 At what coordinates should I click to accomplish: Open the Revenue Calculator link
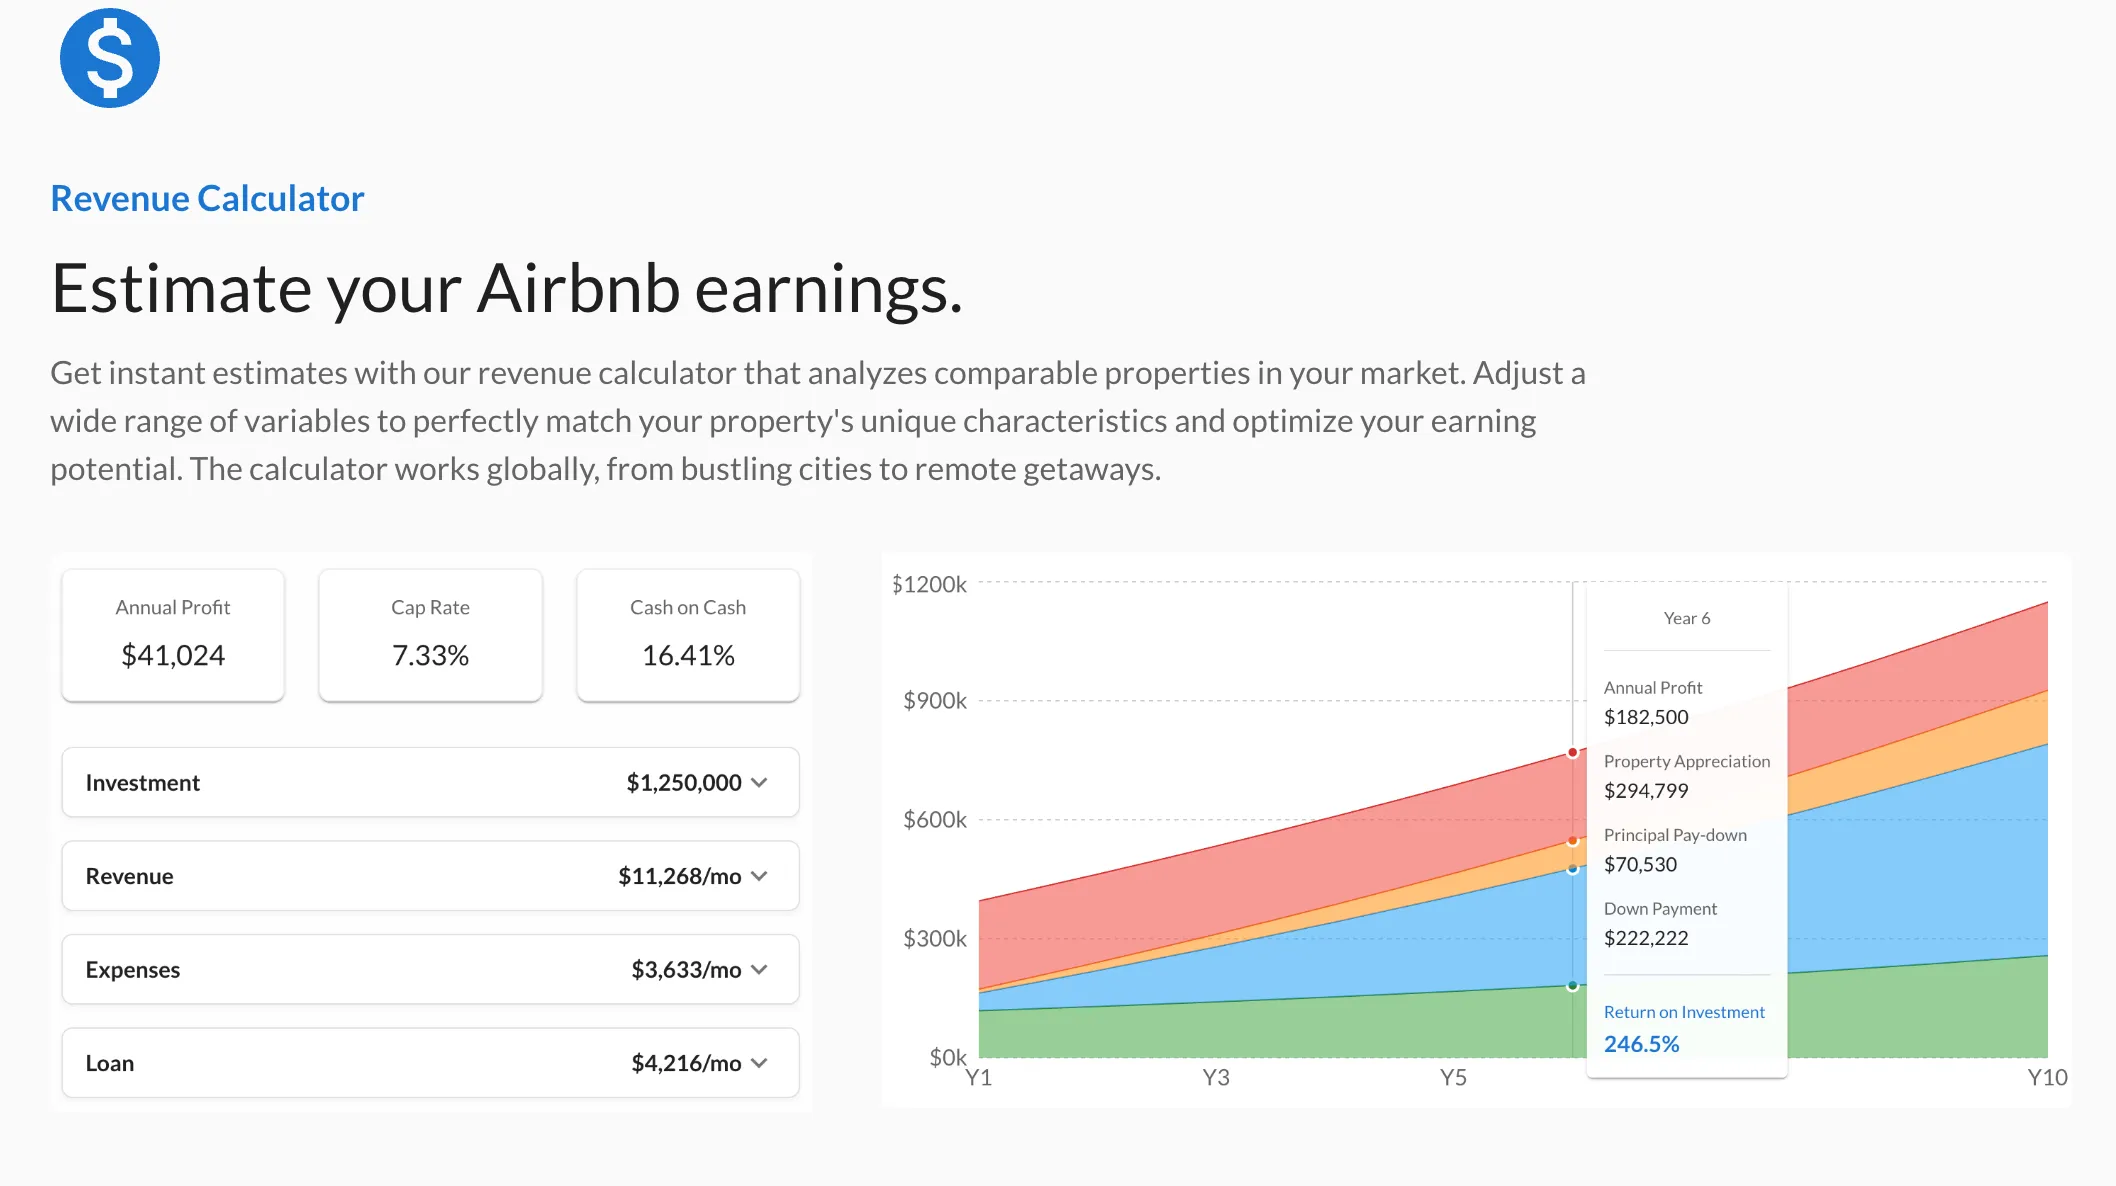point(206,198)
